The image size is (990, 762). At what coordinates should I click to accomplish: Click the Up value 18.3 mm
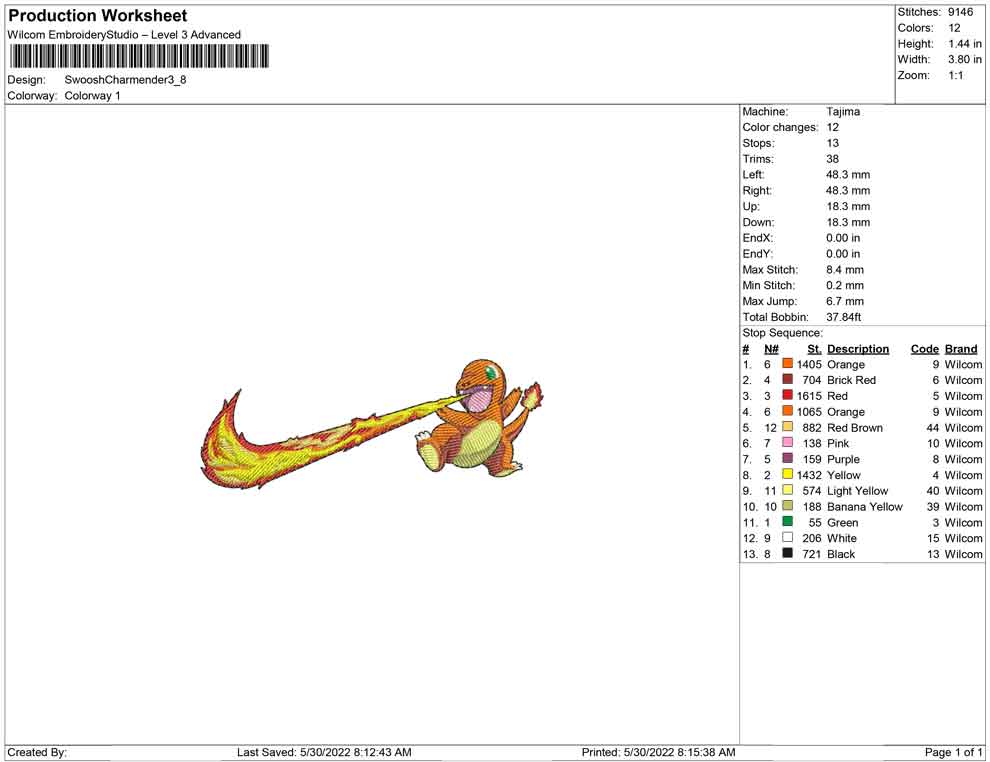pyautogui.click(x=848, y=206)
